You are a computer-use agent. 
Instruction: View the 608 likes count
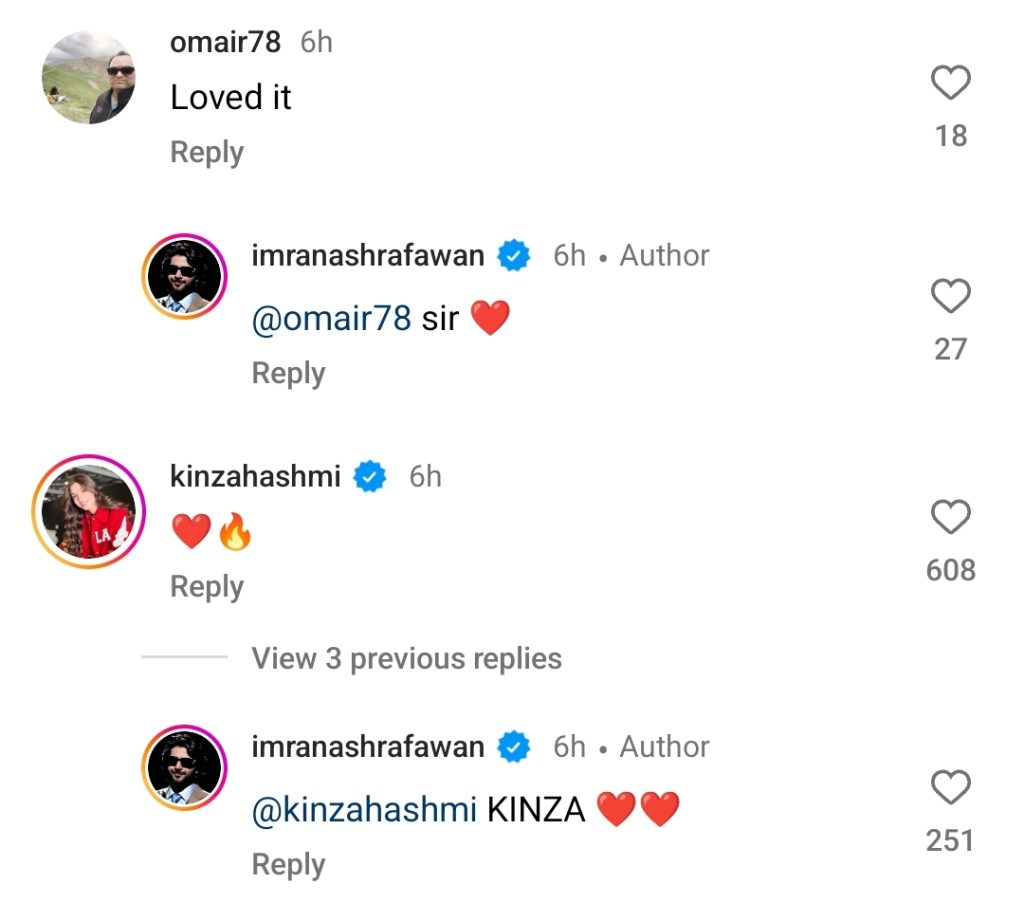point(950,570)
